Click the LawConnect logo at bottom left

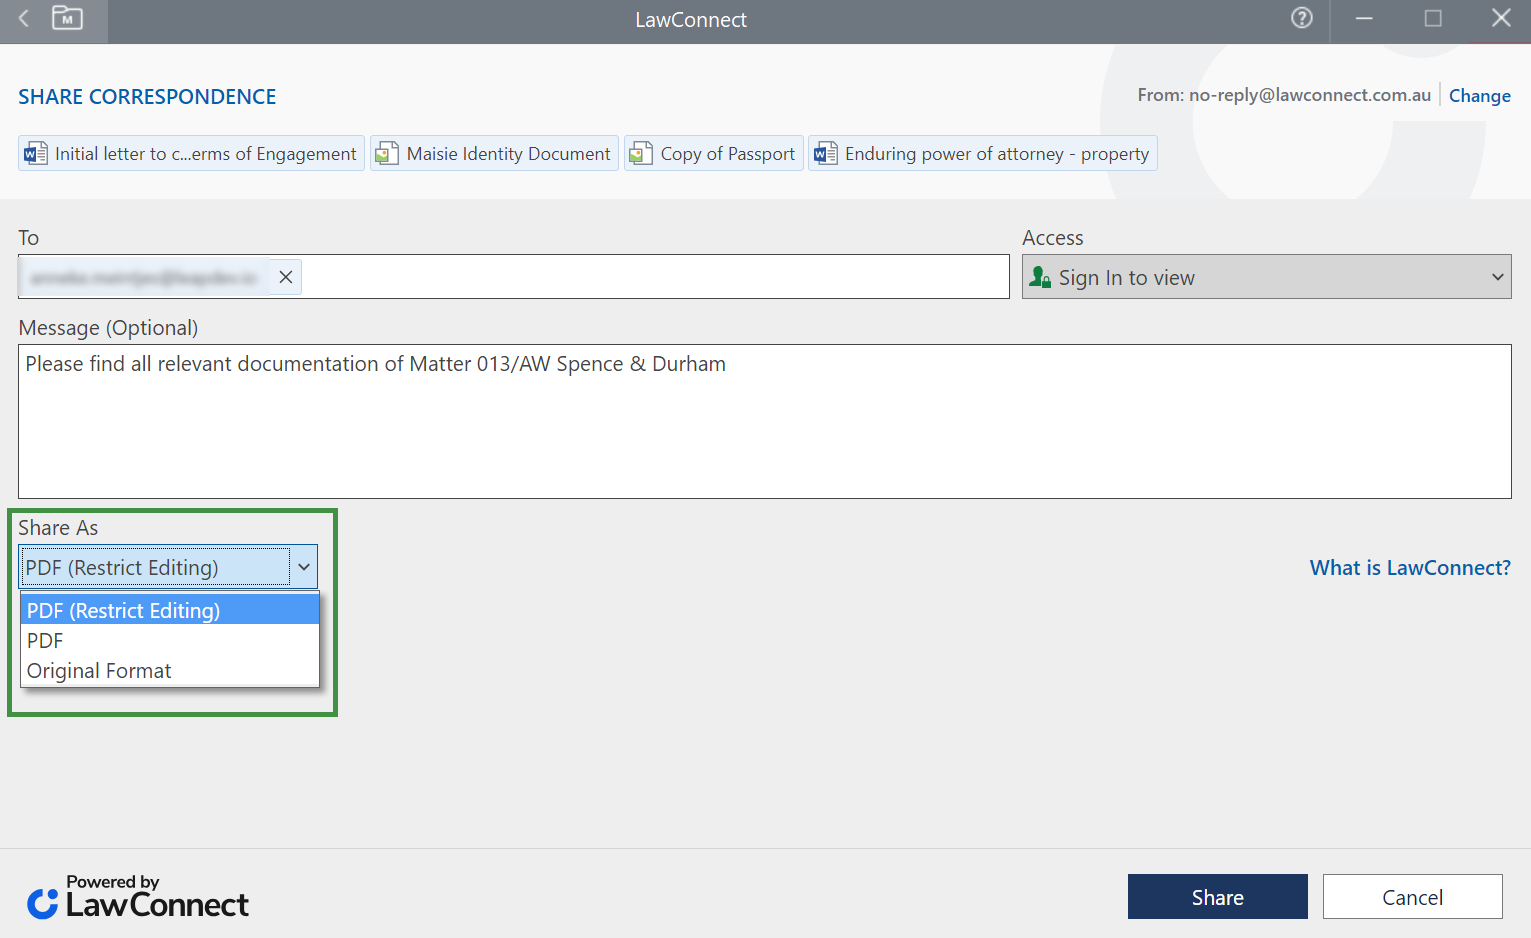[138, 897]
